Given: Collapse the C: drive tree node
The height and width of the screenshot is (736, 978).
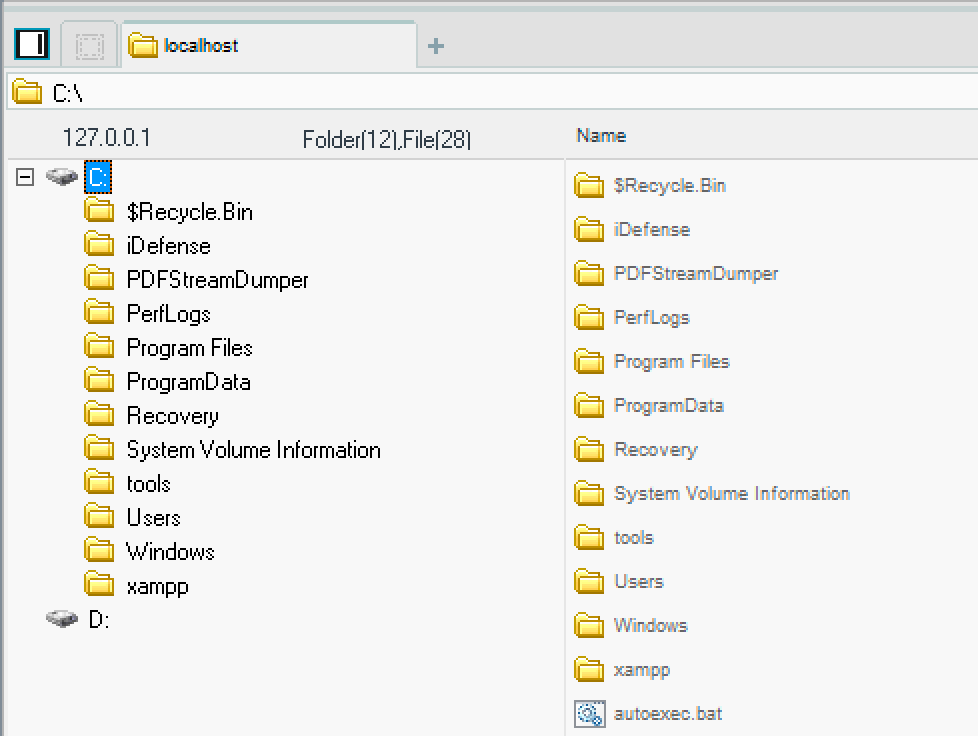Looking at the screenshot, I should [24, 177].
